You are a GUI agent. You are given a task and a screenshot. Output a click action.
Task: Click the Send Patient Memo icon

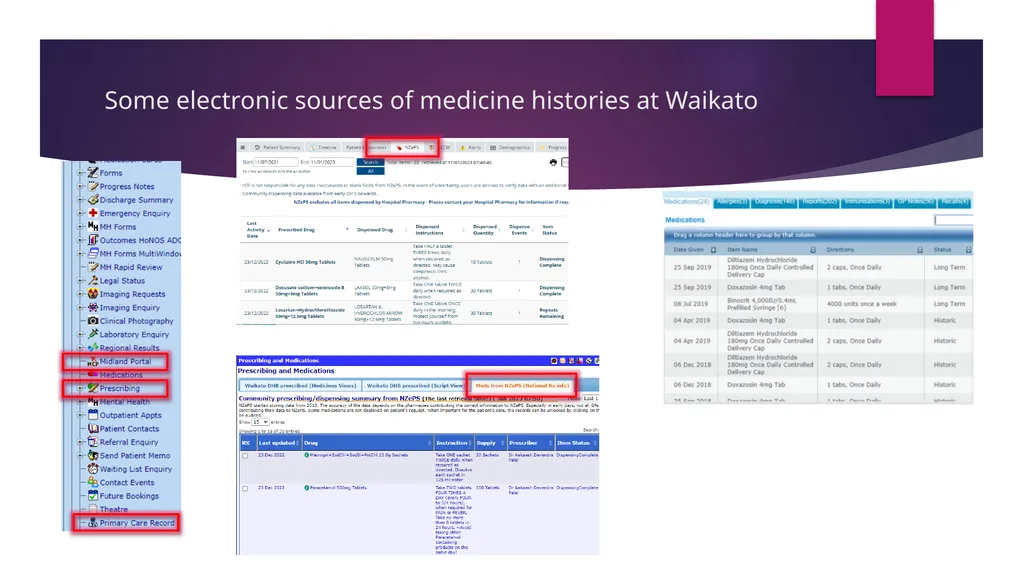tap(93, 455)
